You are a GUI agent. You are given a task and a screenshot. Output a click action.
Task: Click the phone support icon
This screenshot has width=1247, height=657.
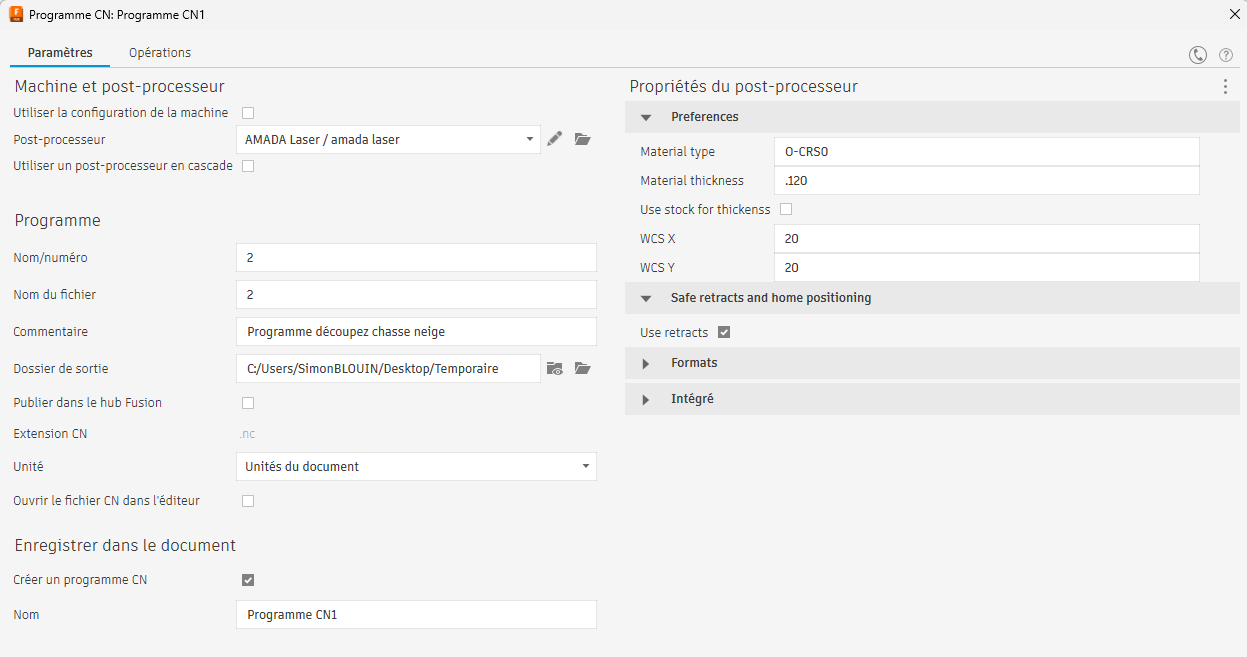1197,55
